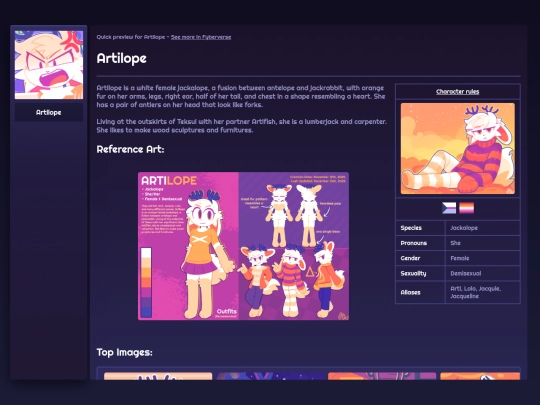Select the Artilope name label in sidebar
Image resolution: width=540 pixels, height=405 pixels.
coord(49,112)
